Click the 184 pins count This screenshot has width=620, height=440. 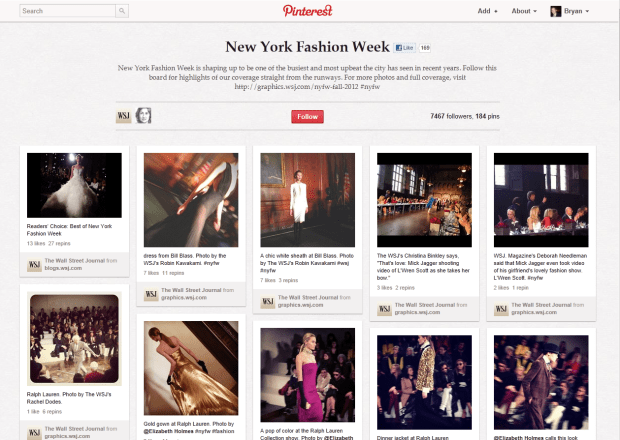pyautogui.click(x=487, y=116)
